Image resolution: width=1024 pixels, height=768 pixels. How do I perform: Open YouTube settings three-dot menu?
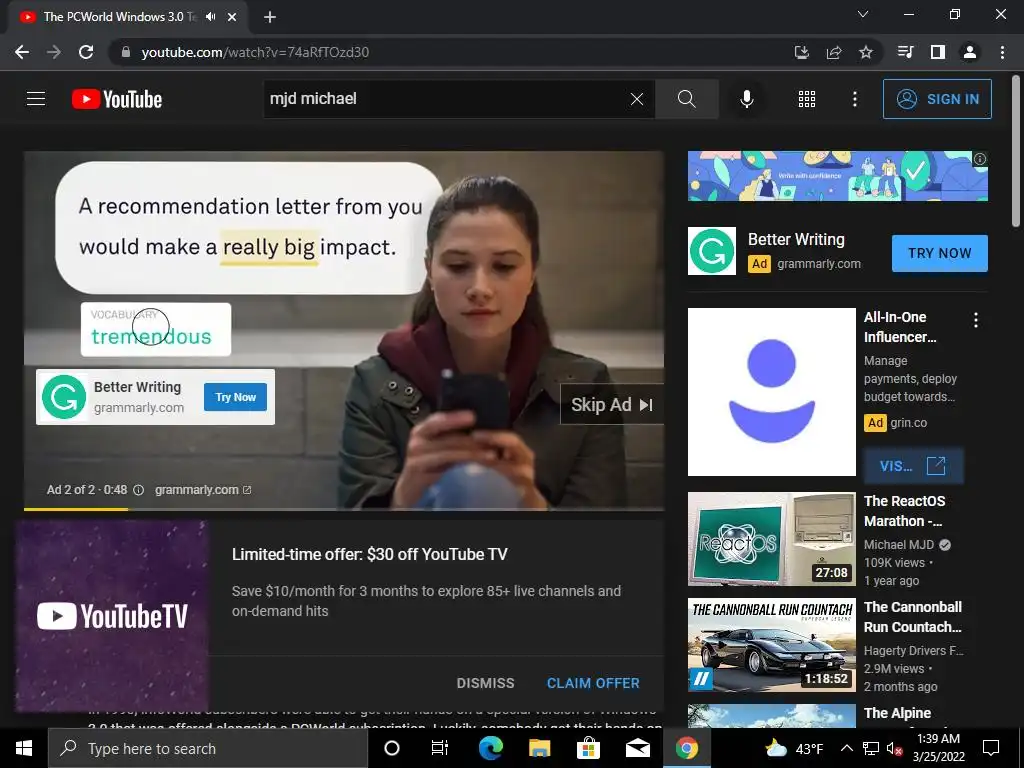point(854,99)
